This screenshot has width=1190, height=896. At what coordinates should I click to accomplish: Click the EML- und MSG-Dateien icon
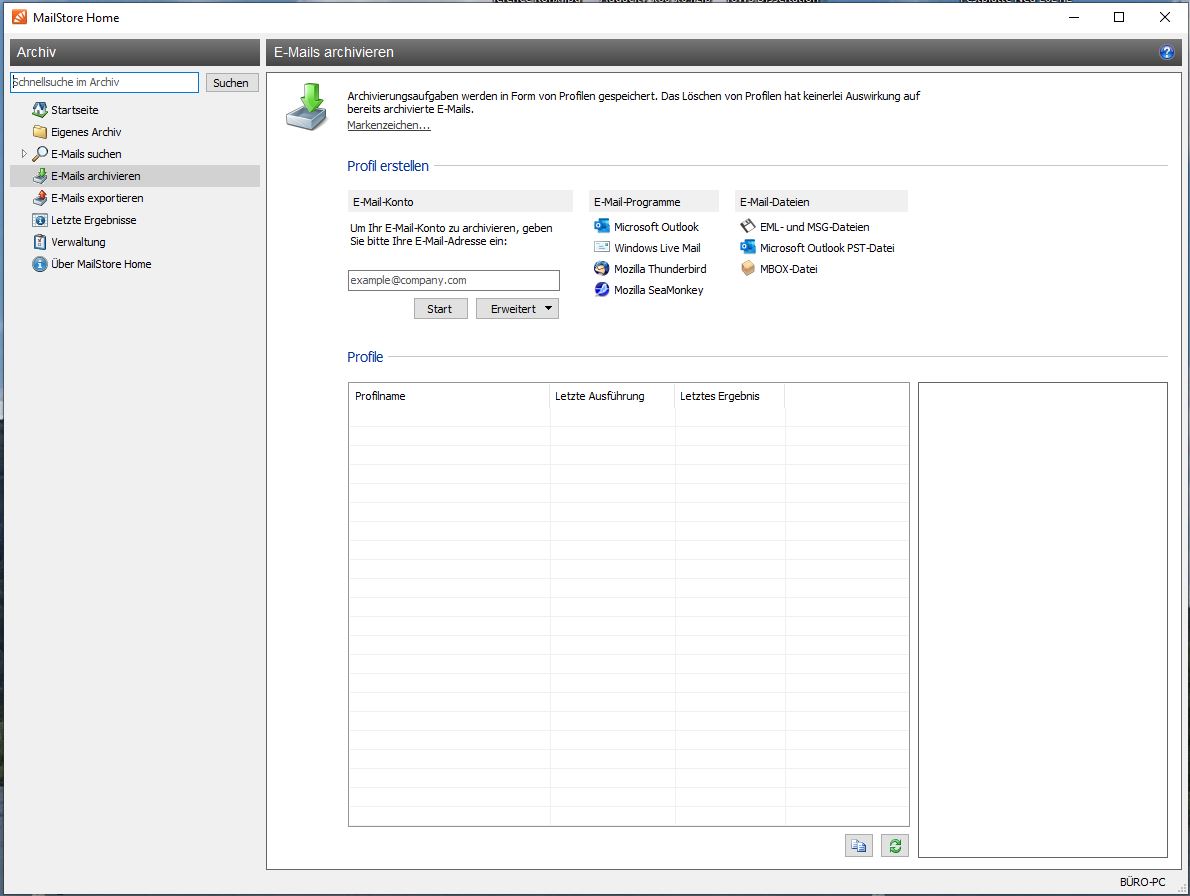click(748, 226)
